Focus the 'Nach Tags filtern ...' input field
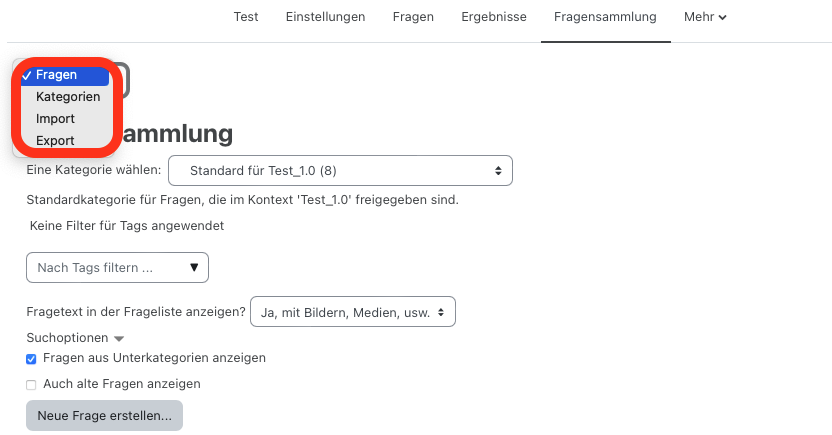The width and height of the screenshot is (832, 435). point(105,268)
